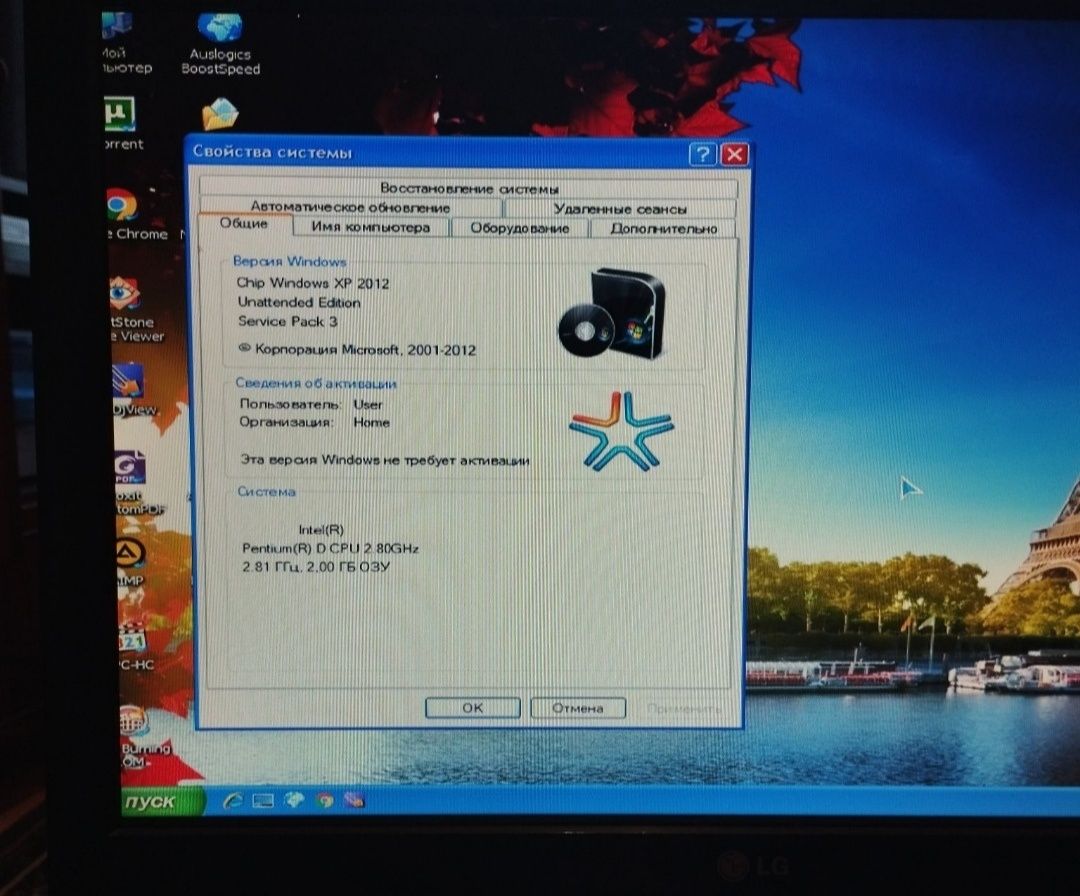Click the Service Pack 3 text
Image resolution: width=1080 pixels, height=896 pixels.
coord(288,322)
